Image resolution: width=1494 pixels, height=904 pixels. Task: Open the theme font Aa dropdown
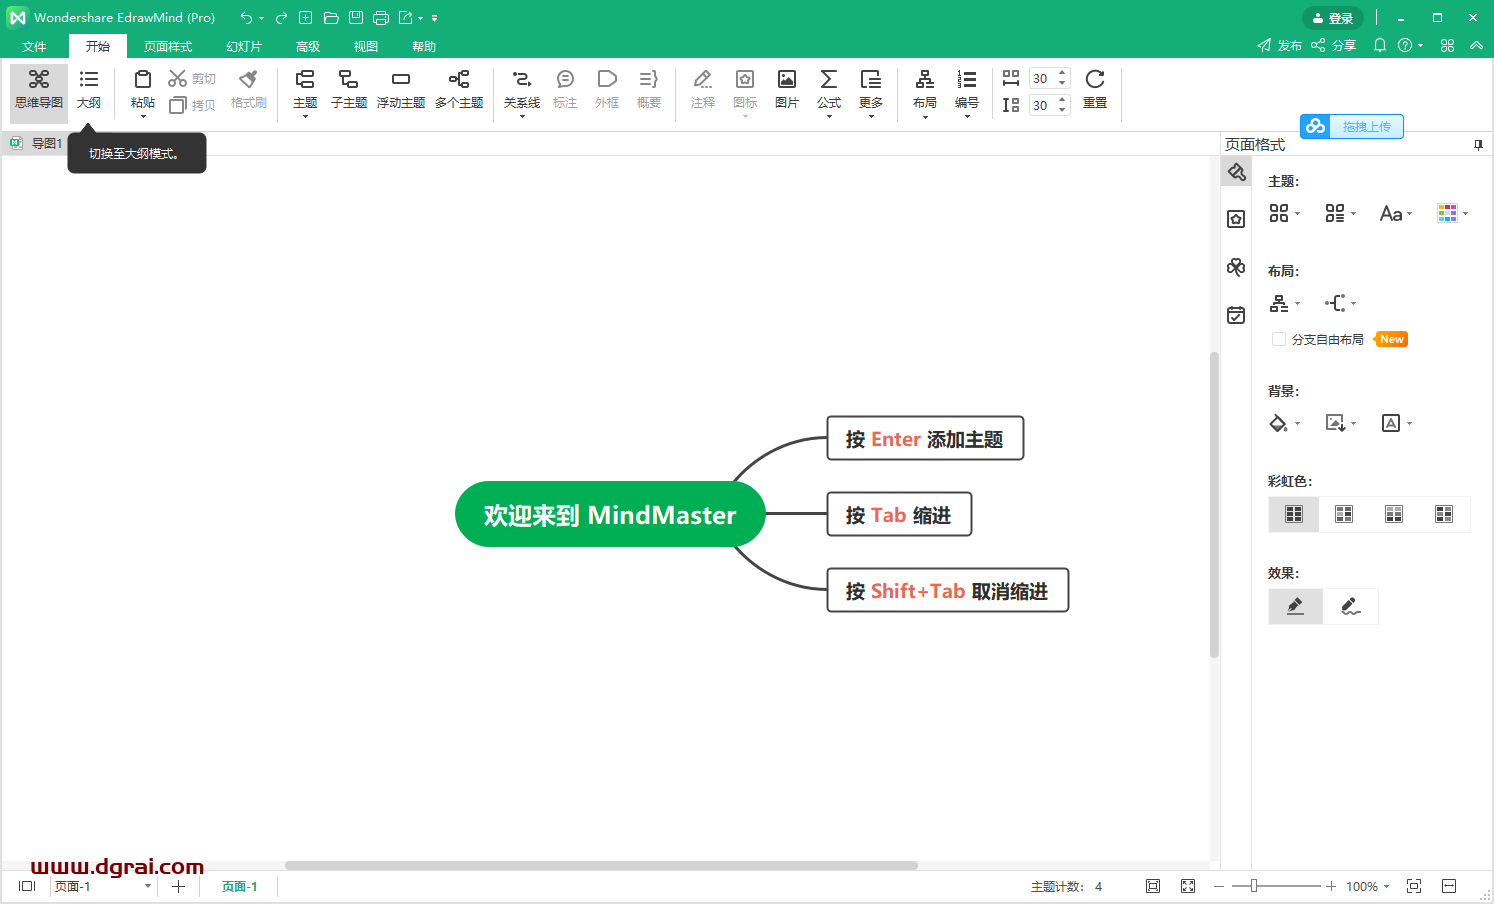coord(1396,214)
